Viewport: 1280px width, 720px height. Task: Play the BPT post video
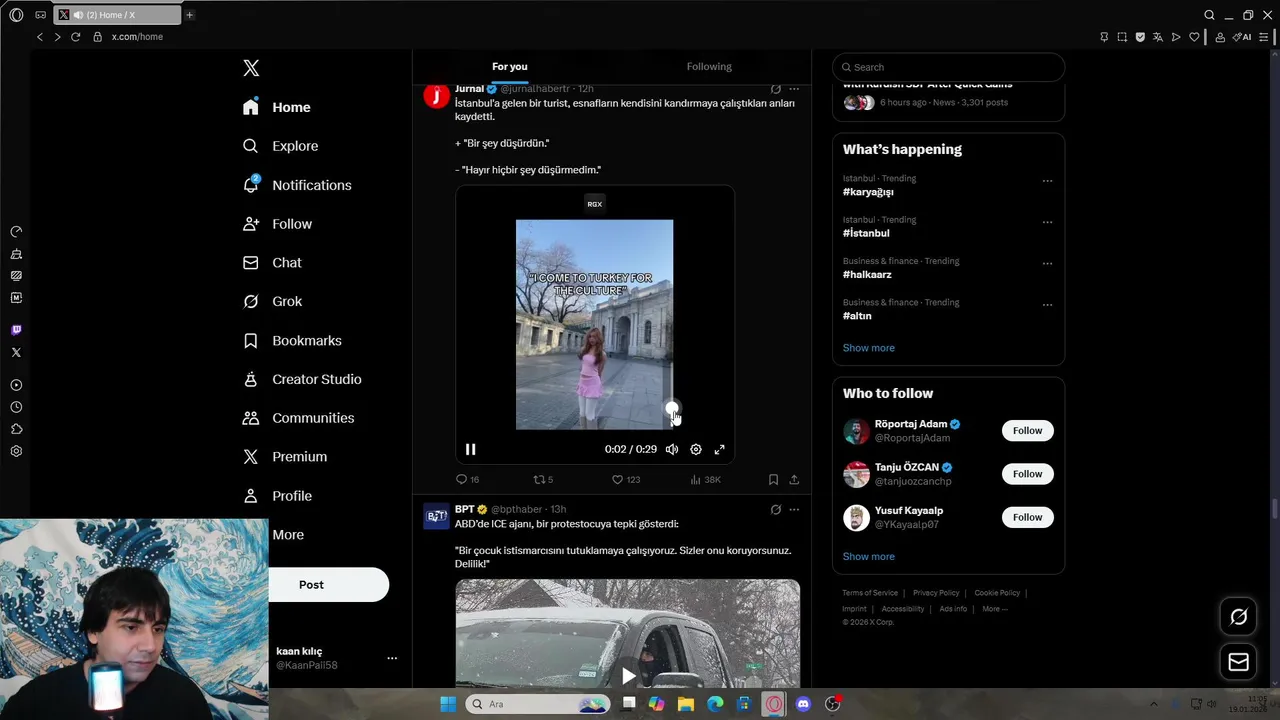click(x=628, y=676)
